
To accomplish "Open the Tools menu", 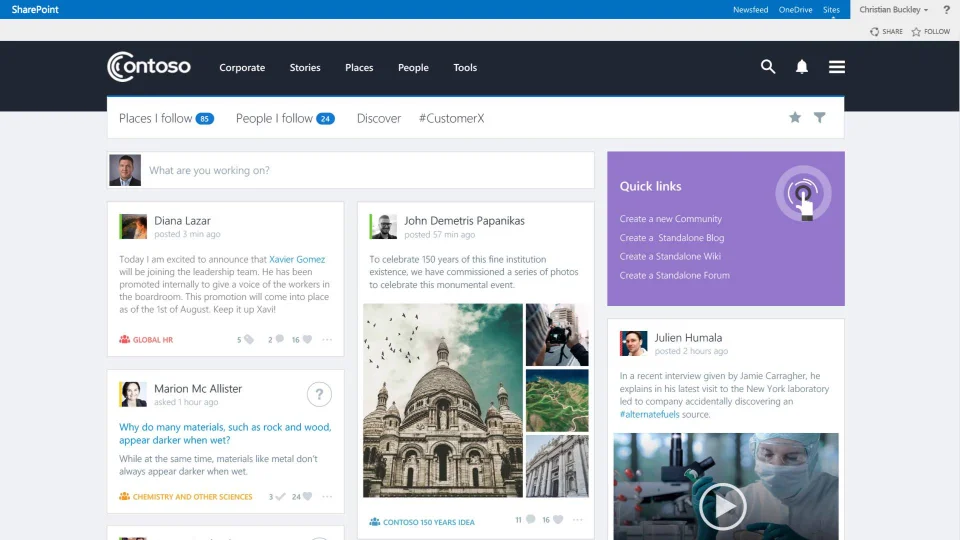I will (x=465, y=67).
